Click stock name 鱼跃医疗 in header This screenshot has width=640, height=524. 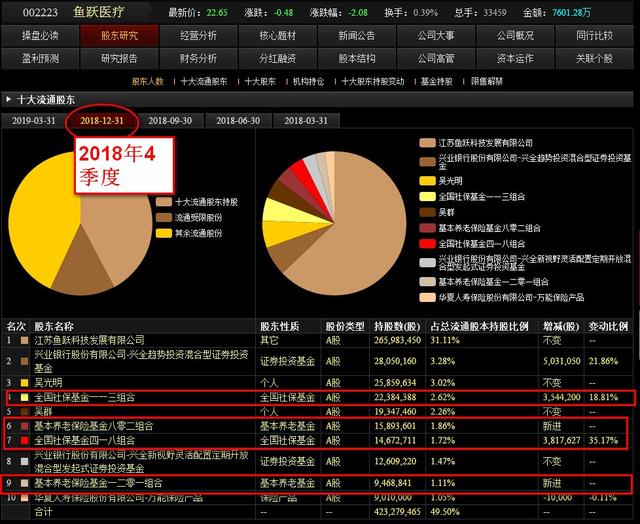click(x=98, y=12)
